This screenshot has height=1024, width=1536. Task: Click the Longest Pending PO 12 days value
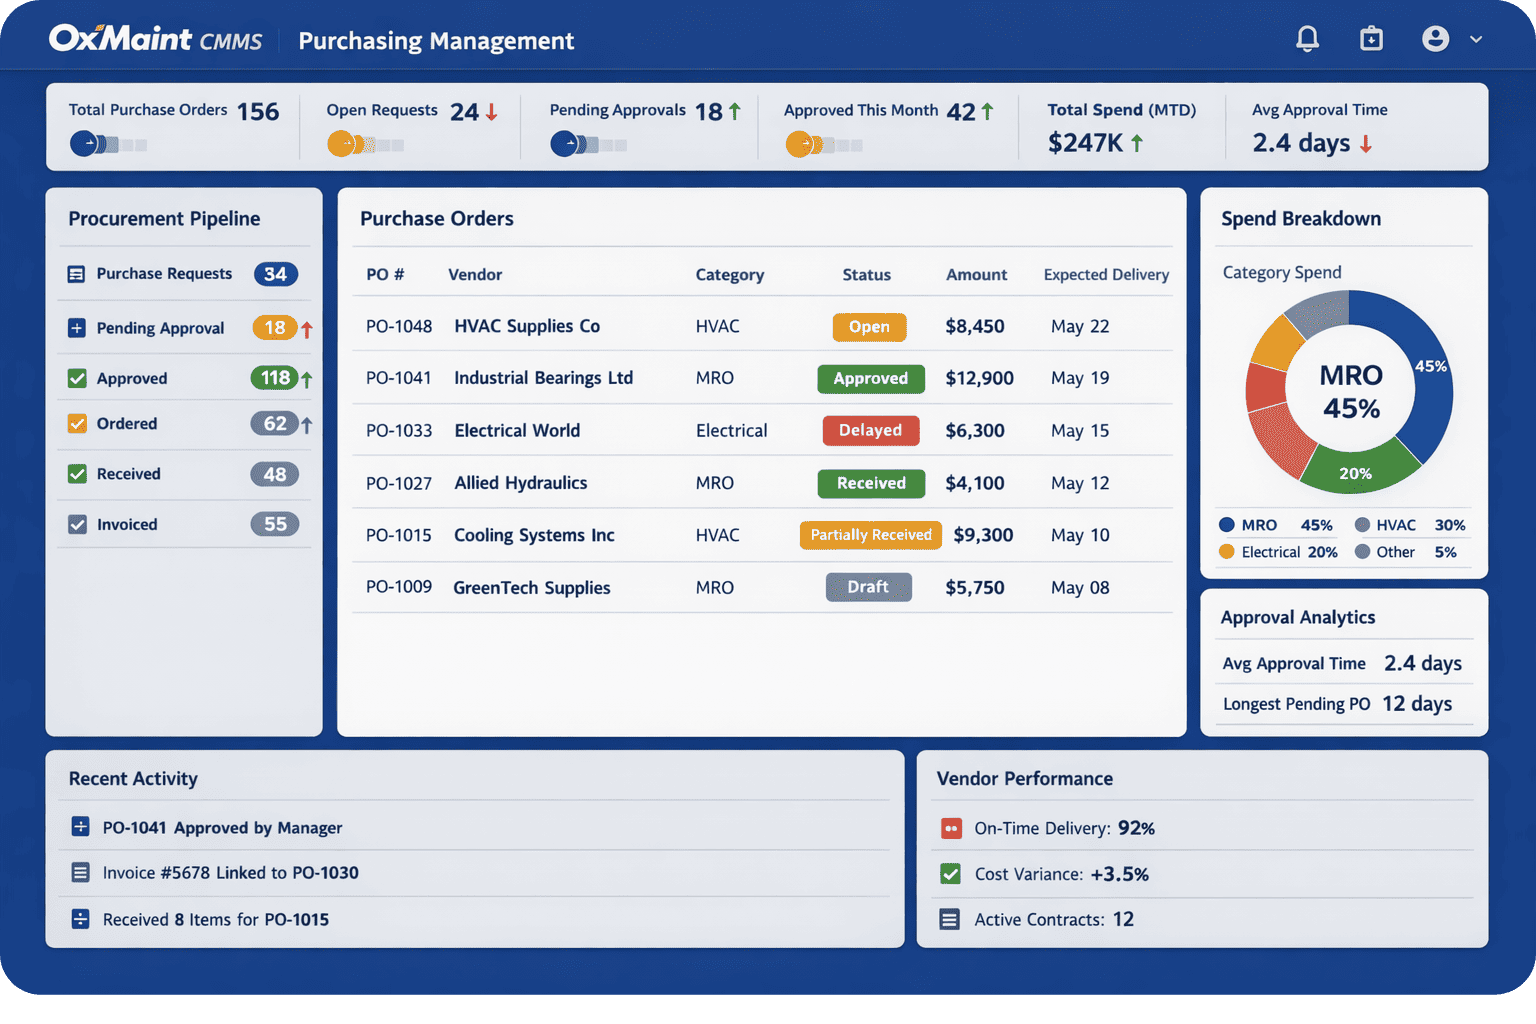(x=1417, y=704)
